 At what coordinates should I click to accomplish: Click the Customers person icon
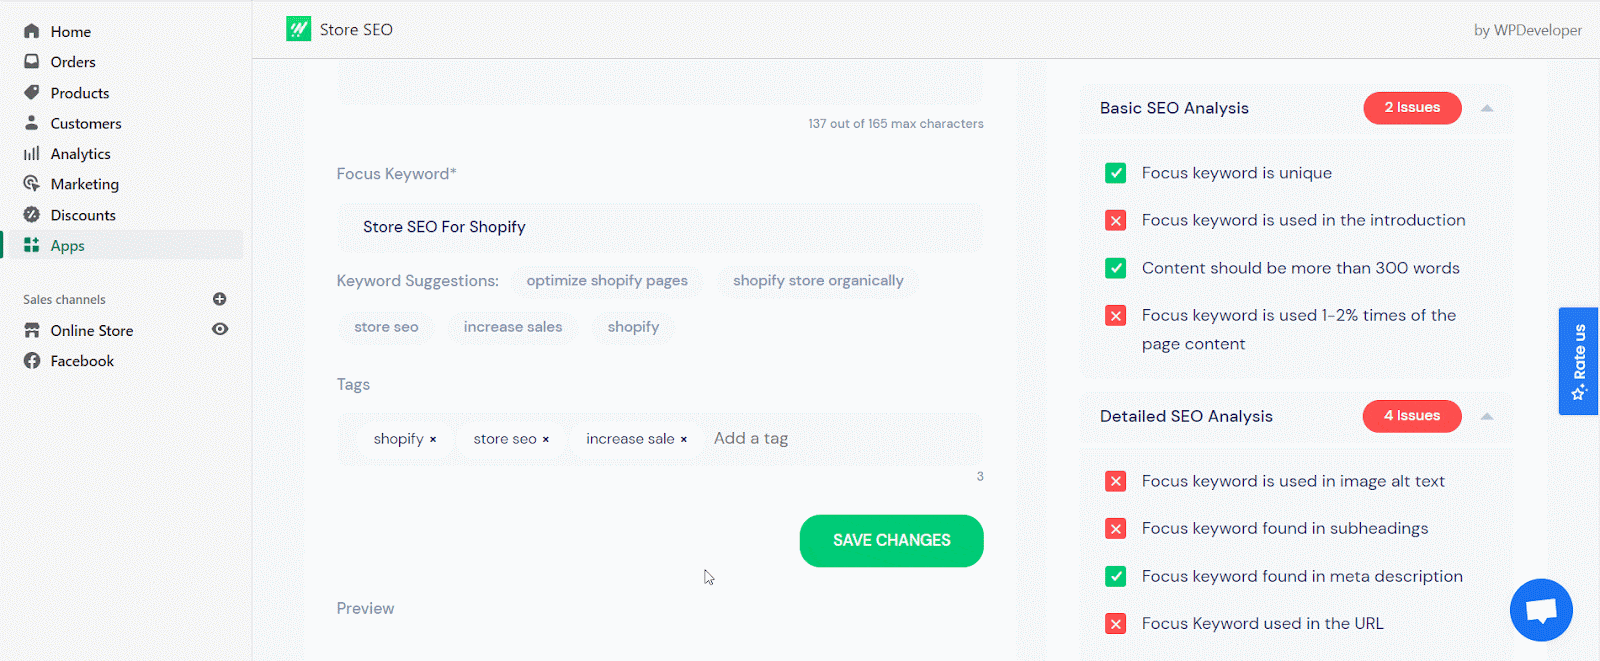click(x=32, y=123)
